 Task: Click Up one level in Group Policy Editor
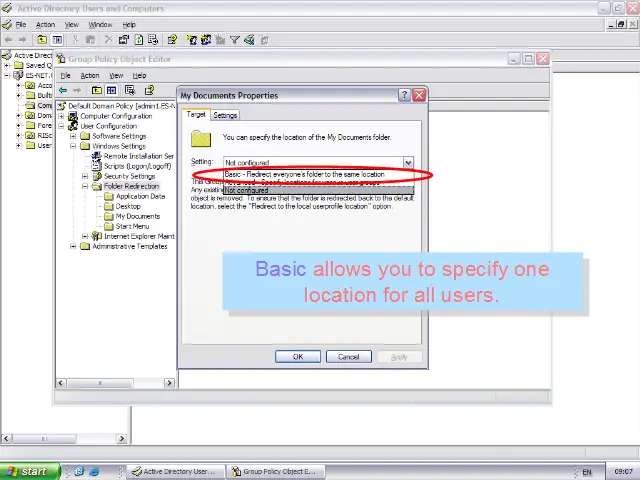point(96,90)
